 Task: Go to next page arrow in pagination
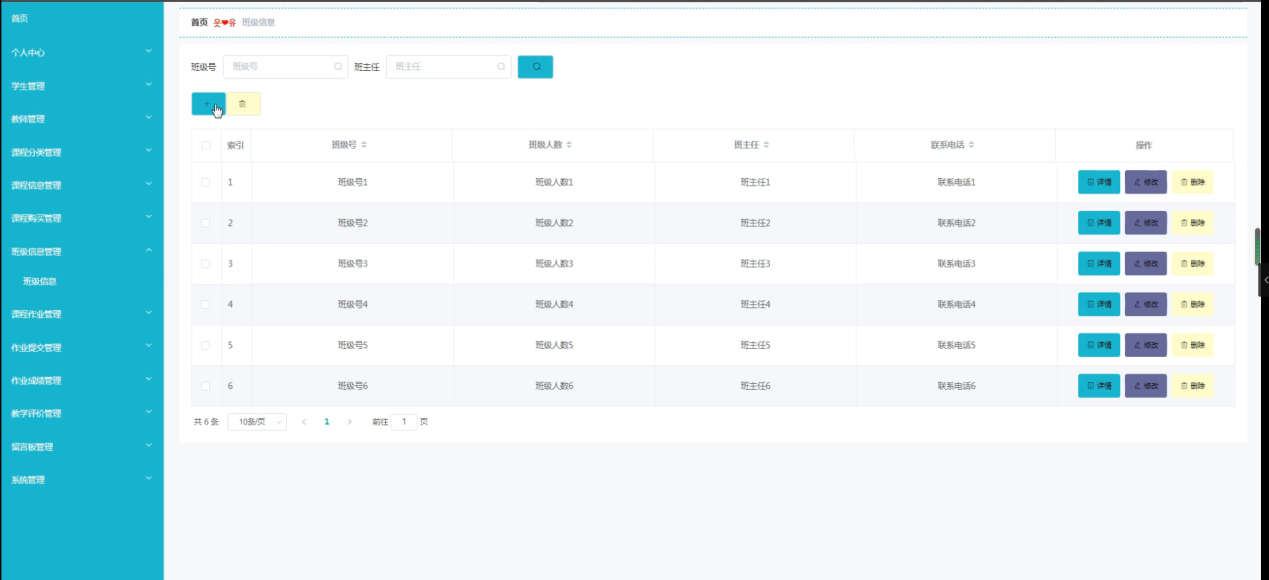coord(349,422)
